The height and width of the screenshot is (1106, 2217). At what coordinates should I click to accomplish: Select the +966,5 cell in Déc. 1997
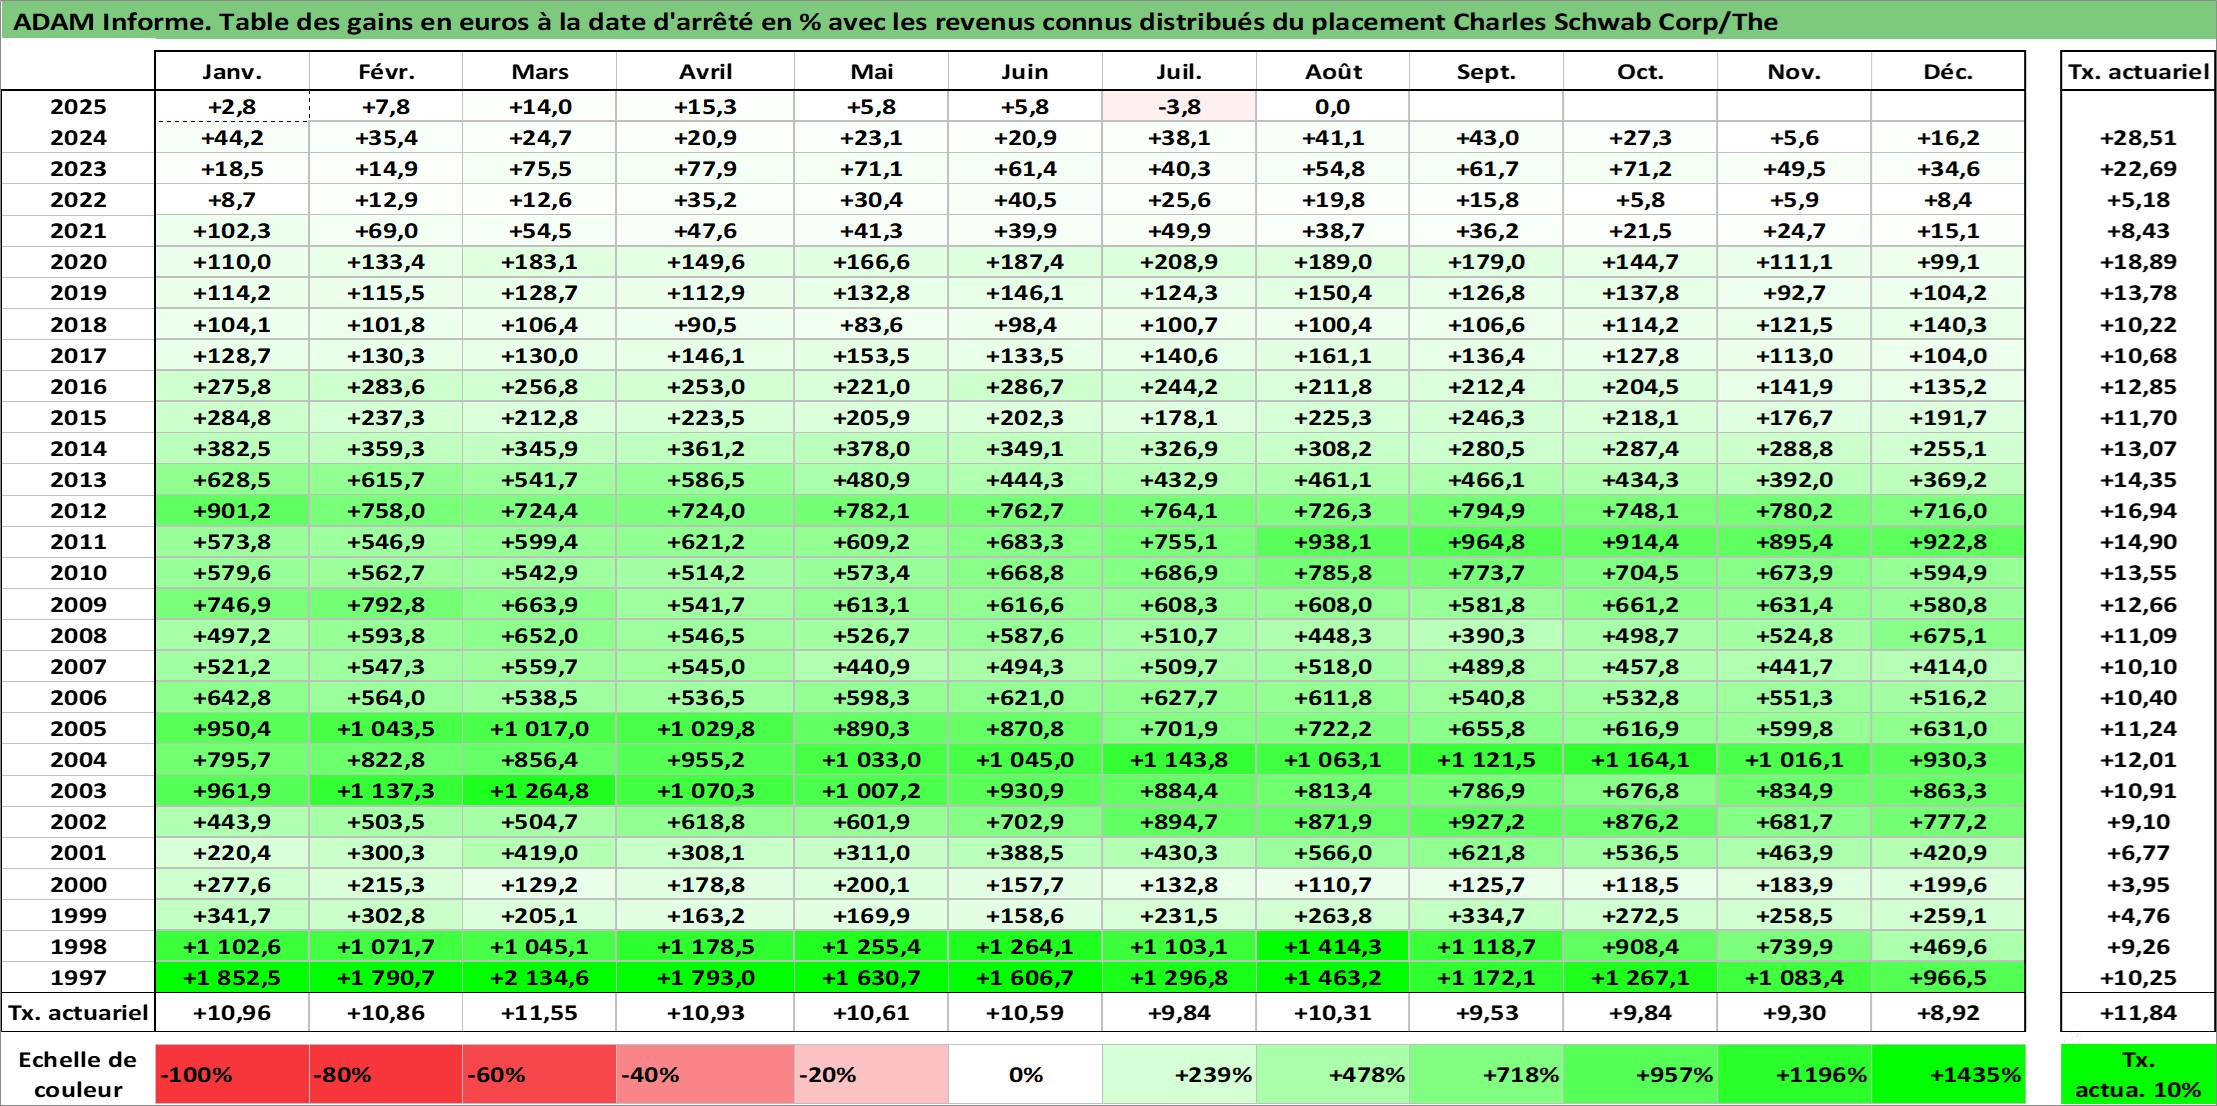(1948, 977)
